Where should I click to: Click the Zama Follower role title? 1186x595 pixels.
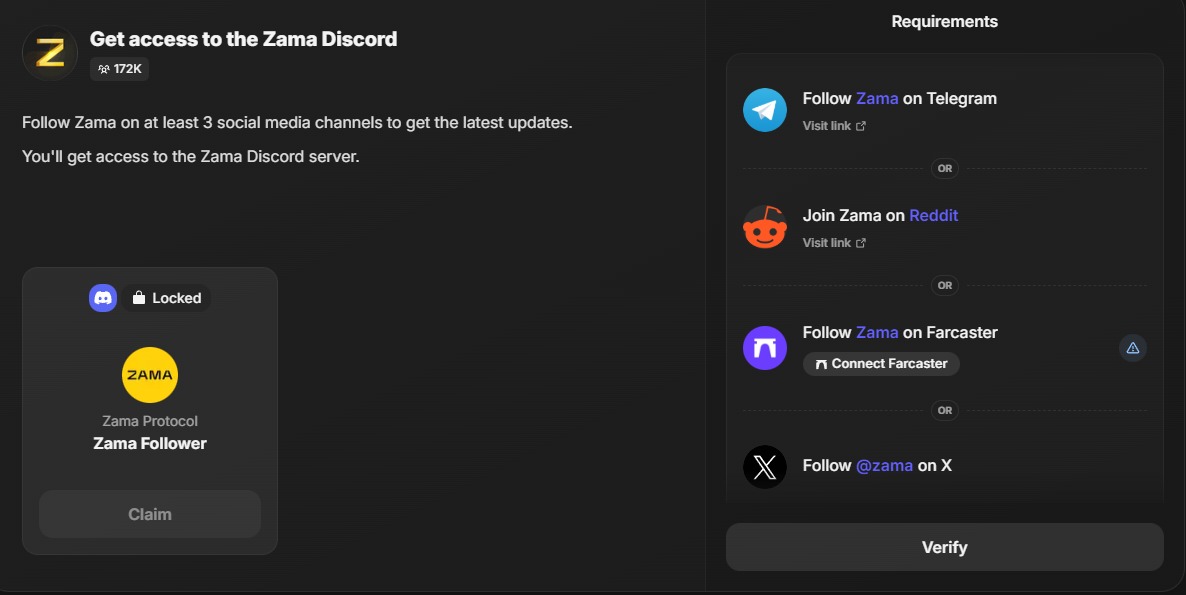[150, 443]
